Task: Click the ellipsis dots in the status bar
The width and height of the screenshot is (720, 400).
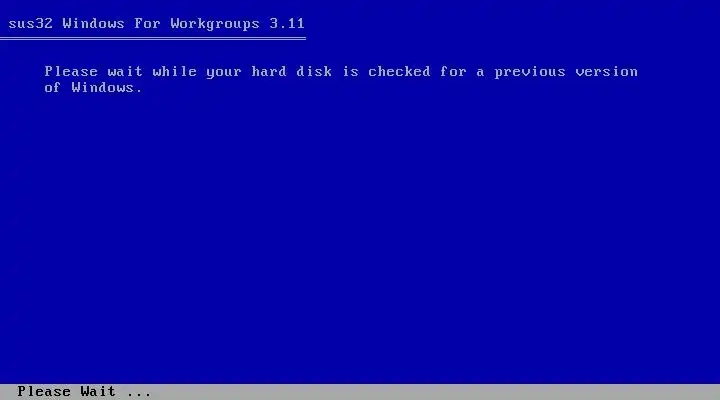Action: pyautogui.click(x=139, y=394)
